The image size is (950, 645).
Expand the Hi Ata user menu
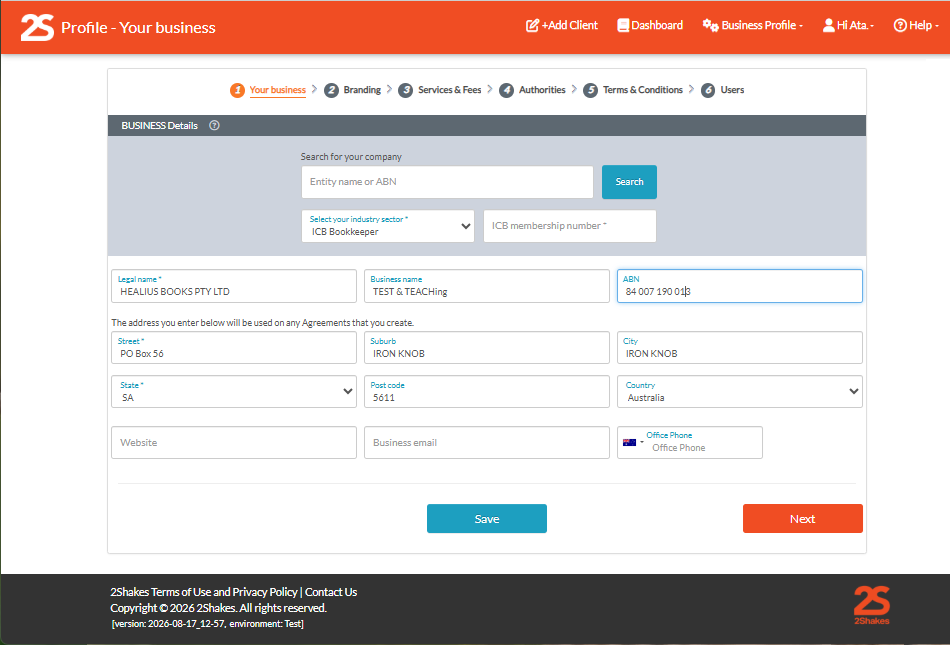pyautogui.click(x=849, y=25)
